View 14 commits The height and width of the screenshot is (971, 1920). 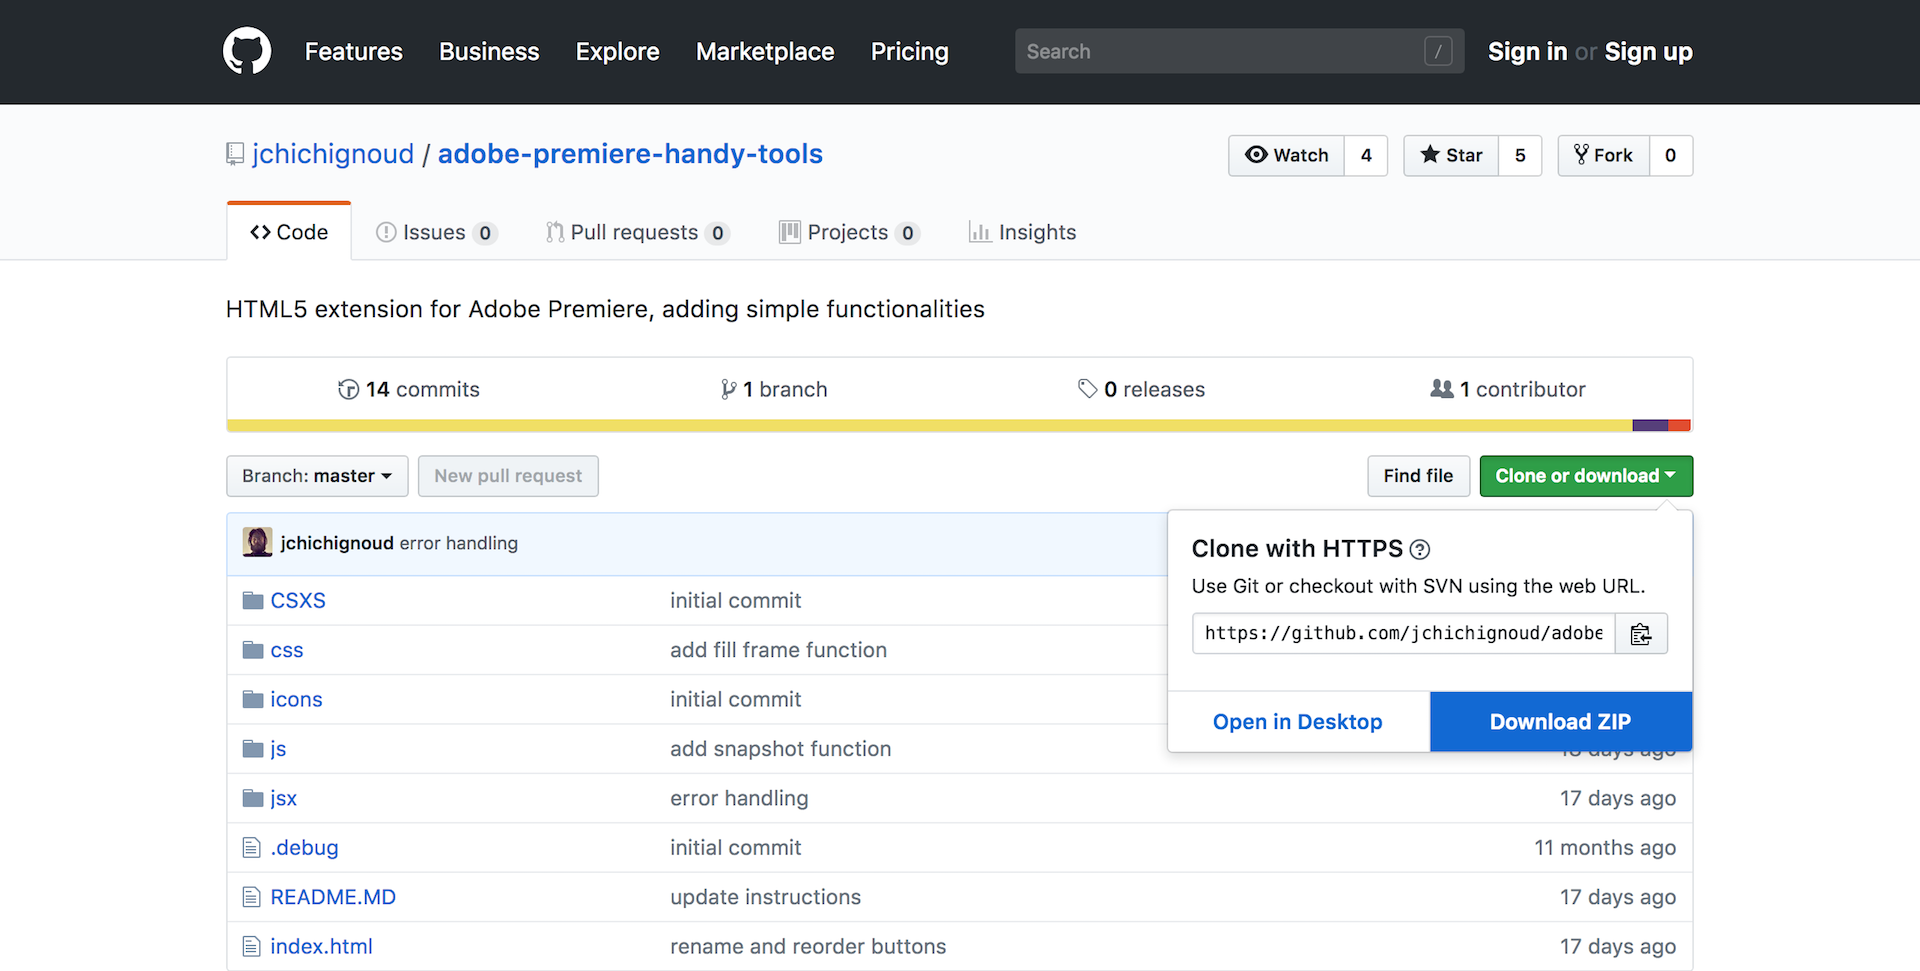click(409, 389)
